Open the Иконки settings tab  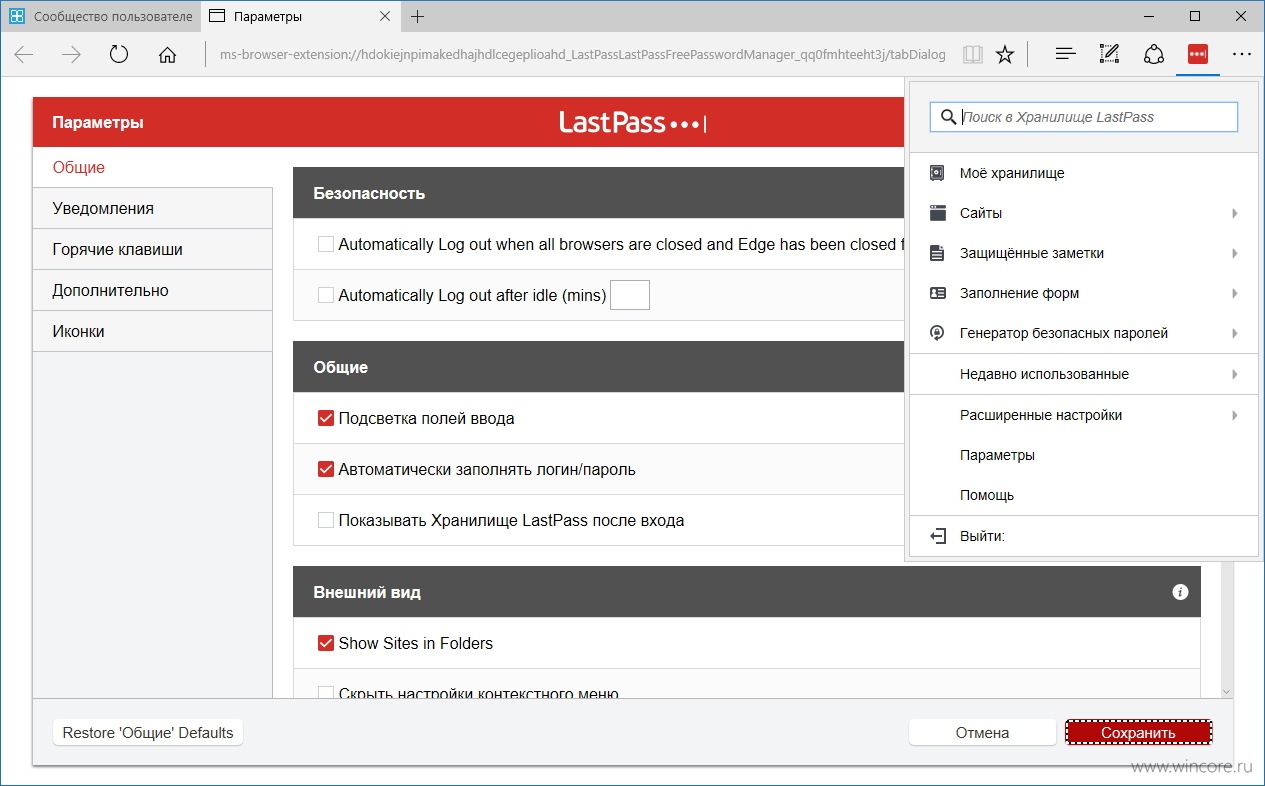(153, 331)
